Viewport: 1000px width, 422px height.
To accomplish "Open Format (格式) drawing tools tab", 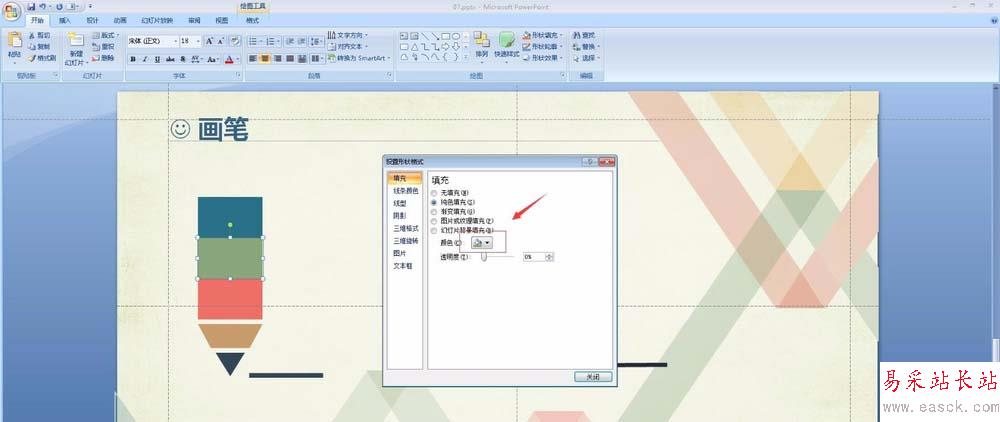I will [x=253, y=20].
